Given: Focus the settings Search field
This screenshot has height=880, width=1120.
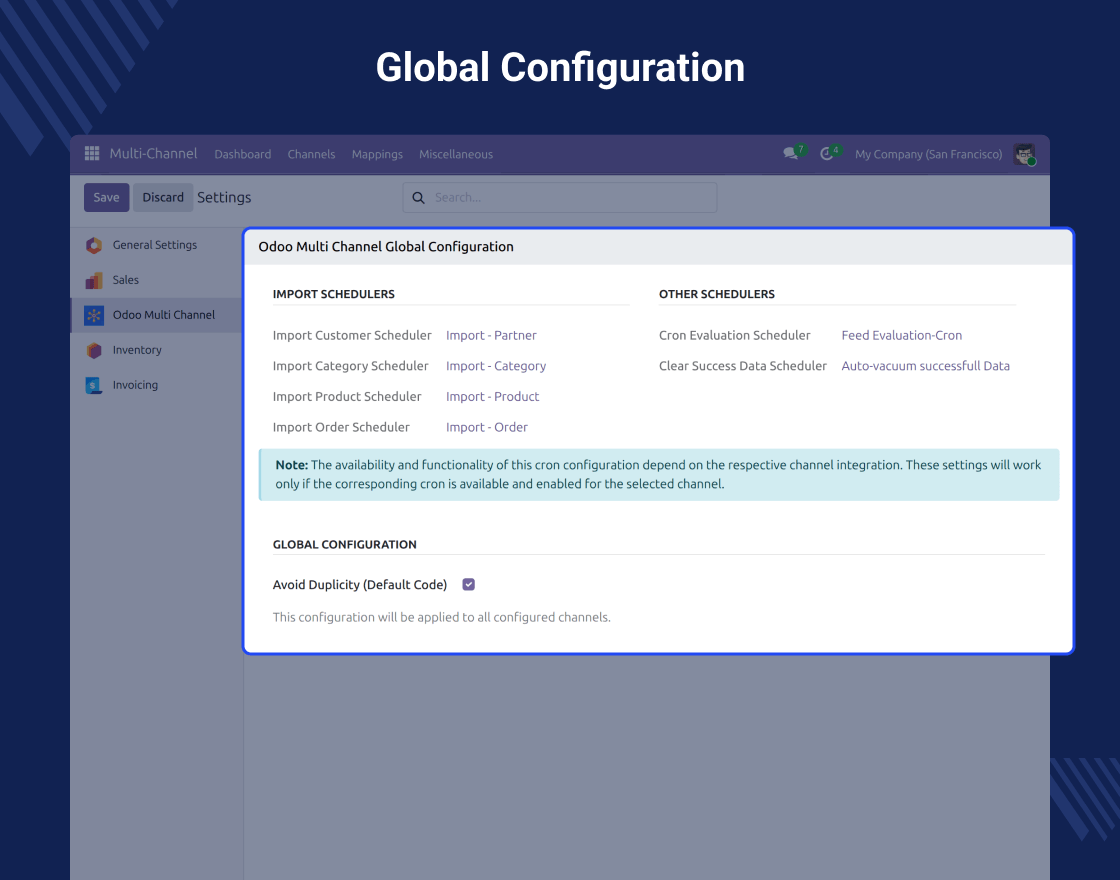Looking at the screenshot, I should [560, 198].
